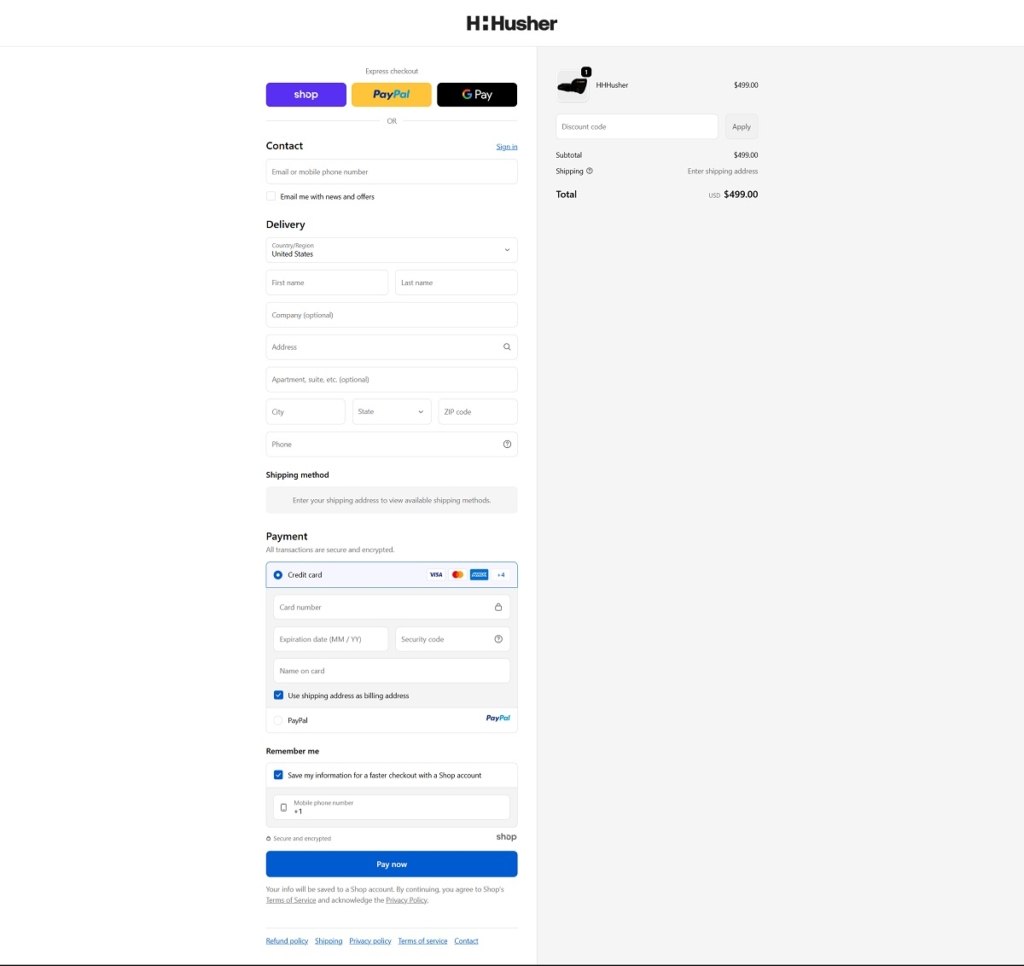The image size is (1024, 966).
Task: Open the Country/Region dropdown
Action: tap(391, 250)
